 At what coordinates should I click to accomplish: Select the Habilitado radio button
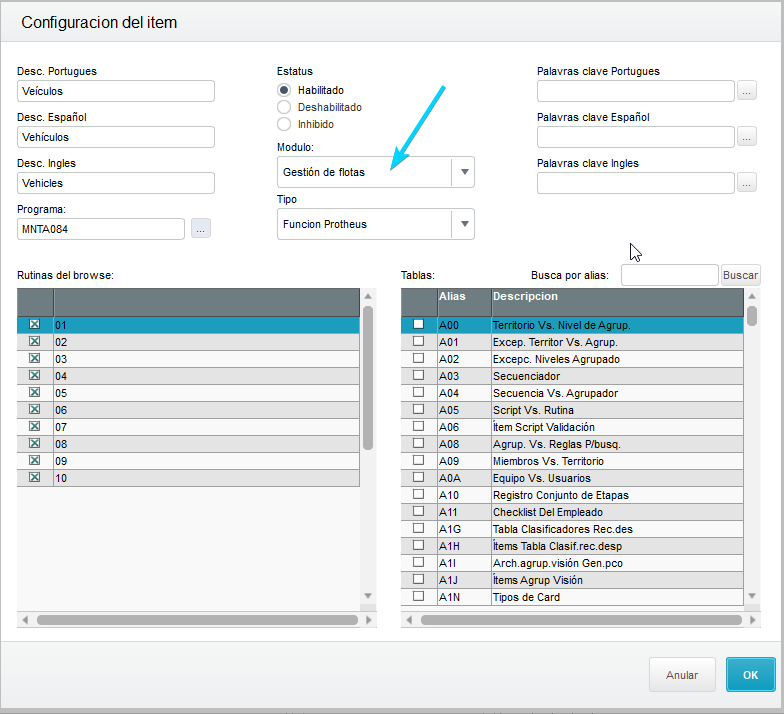tap(284, 90)
